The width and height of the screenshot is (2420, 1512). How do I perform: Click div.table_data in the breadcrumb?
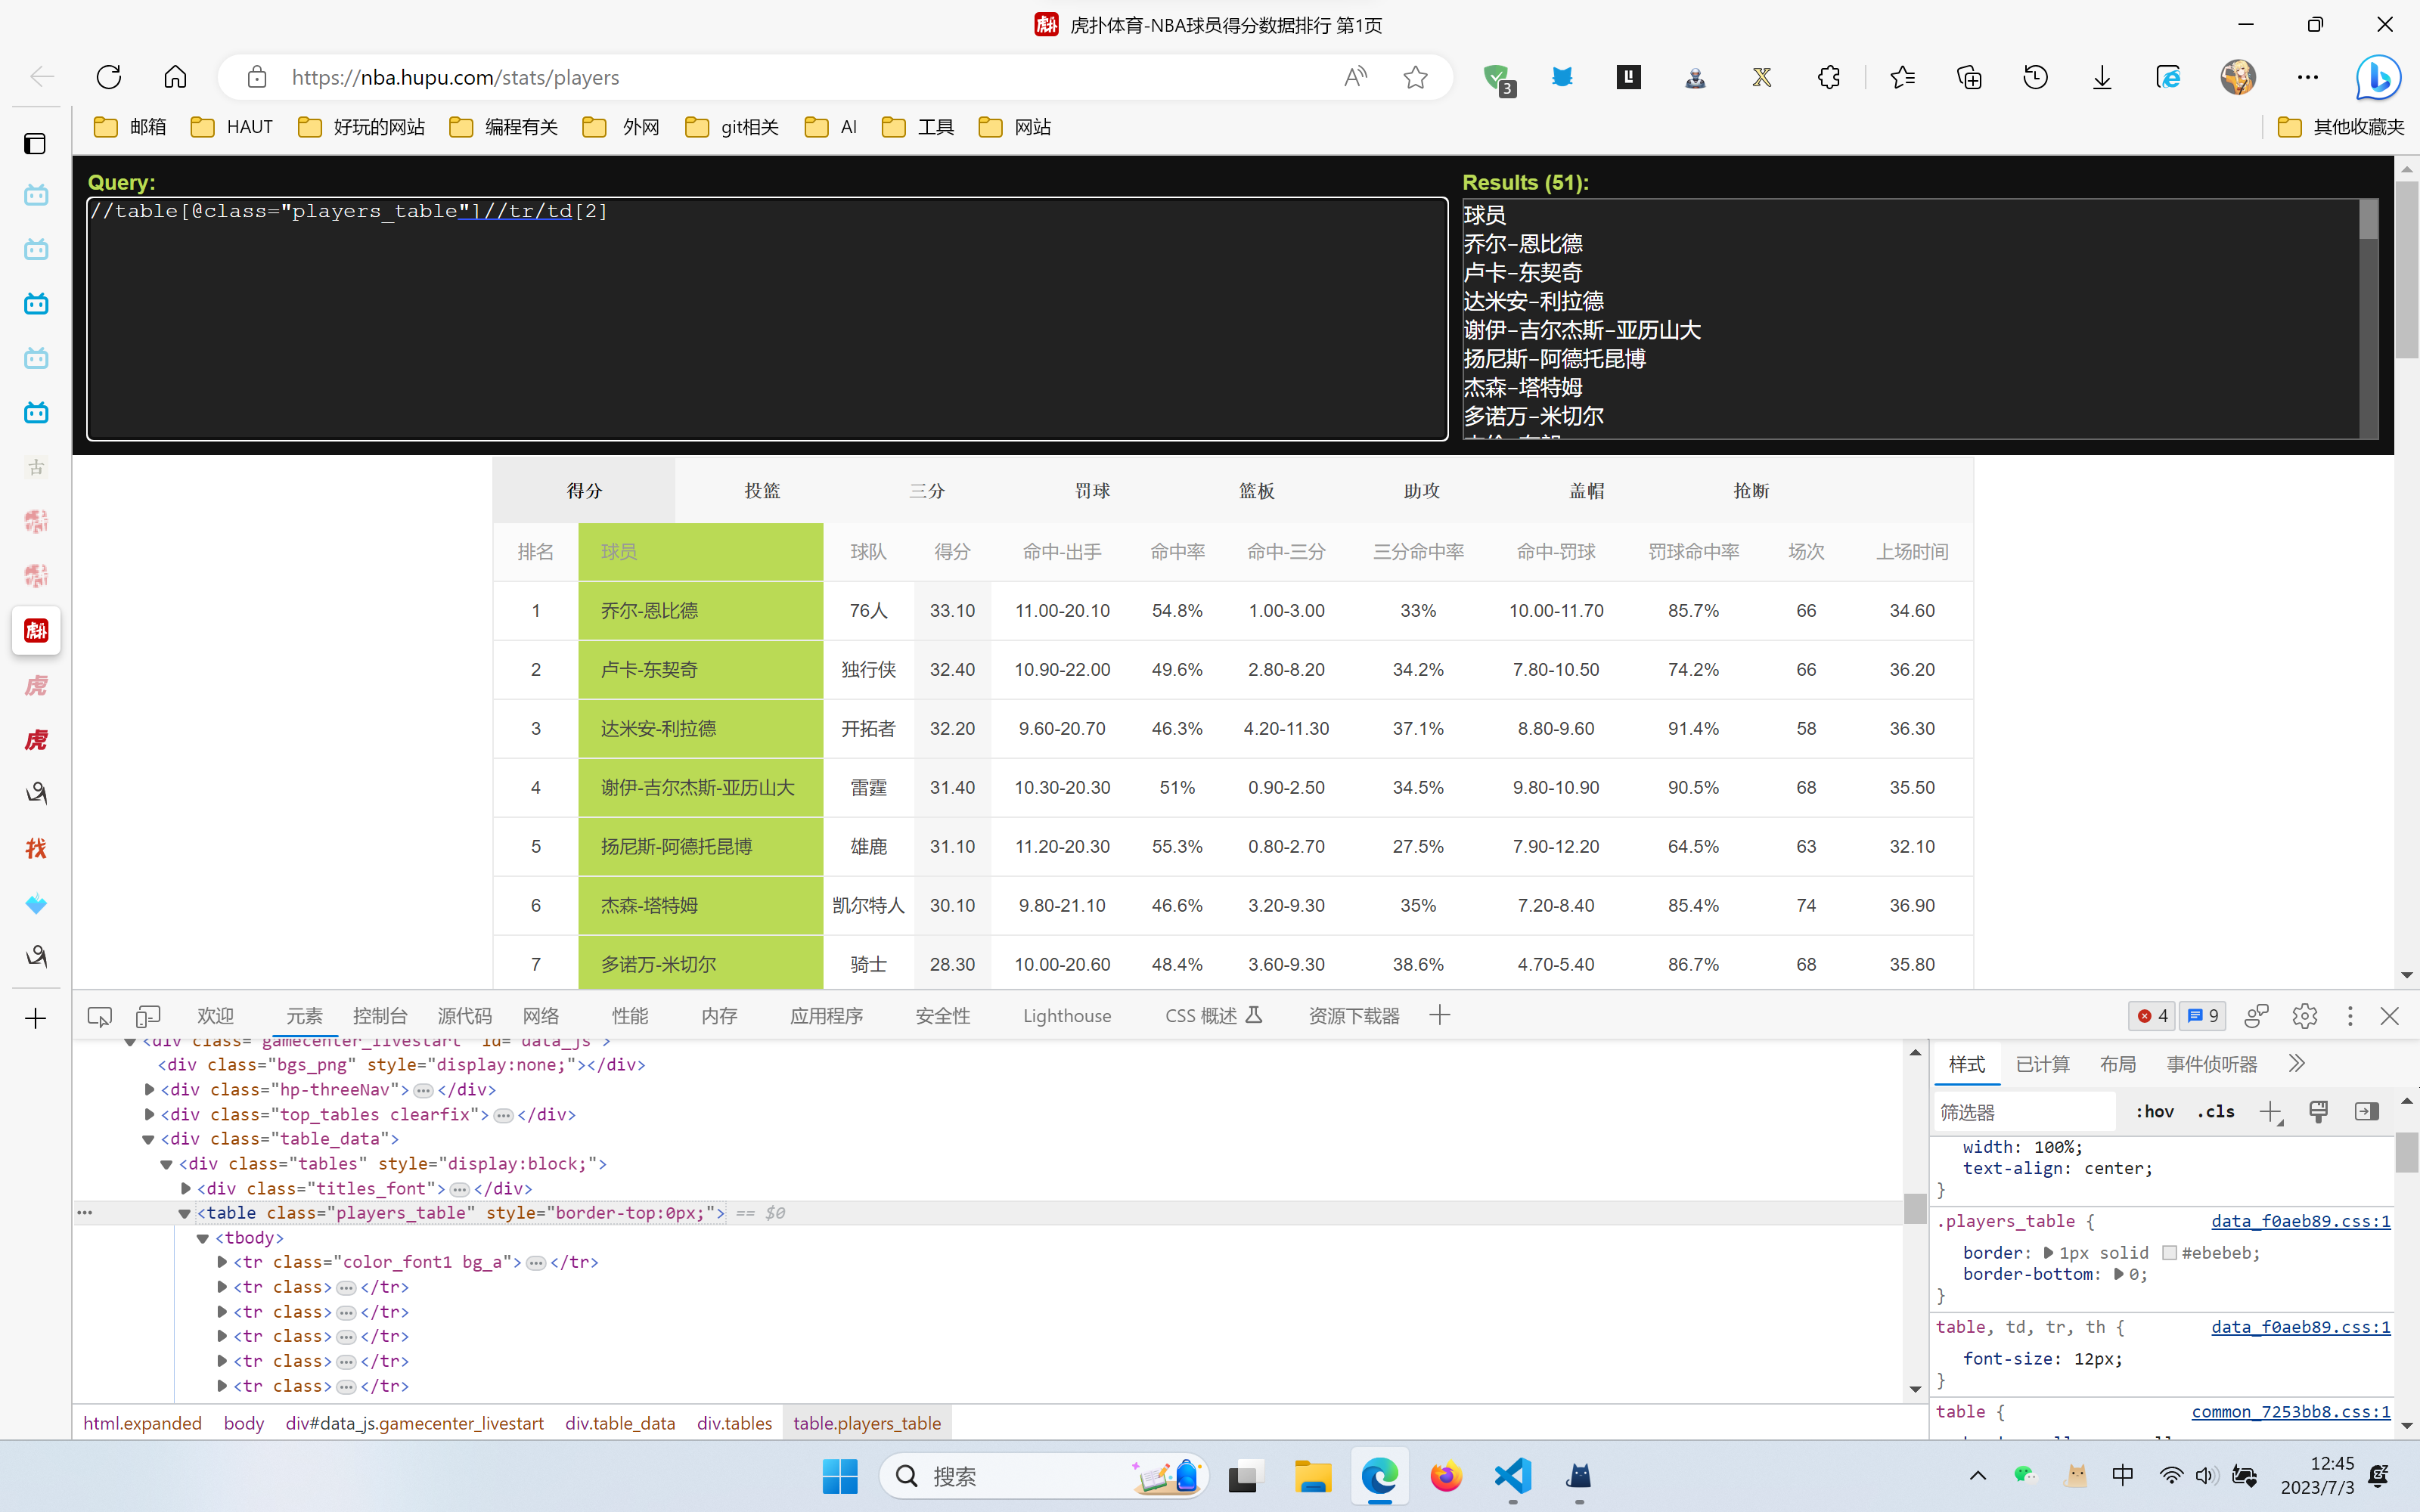(619, 1423)
